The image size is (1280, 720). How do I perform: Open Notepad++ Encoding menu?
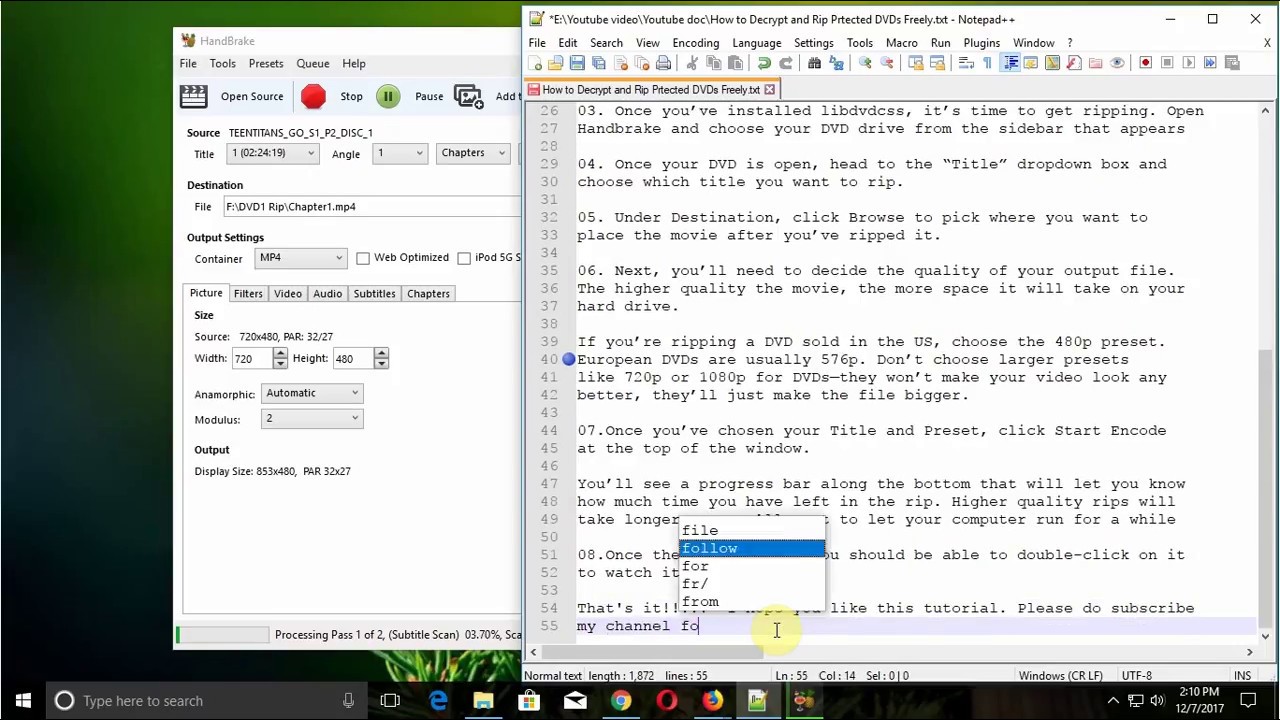[x=695, y=43]
